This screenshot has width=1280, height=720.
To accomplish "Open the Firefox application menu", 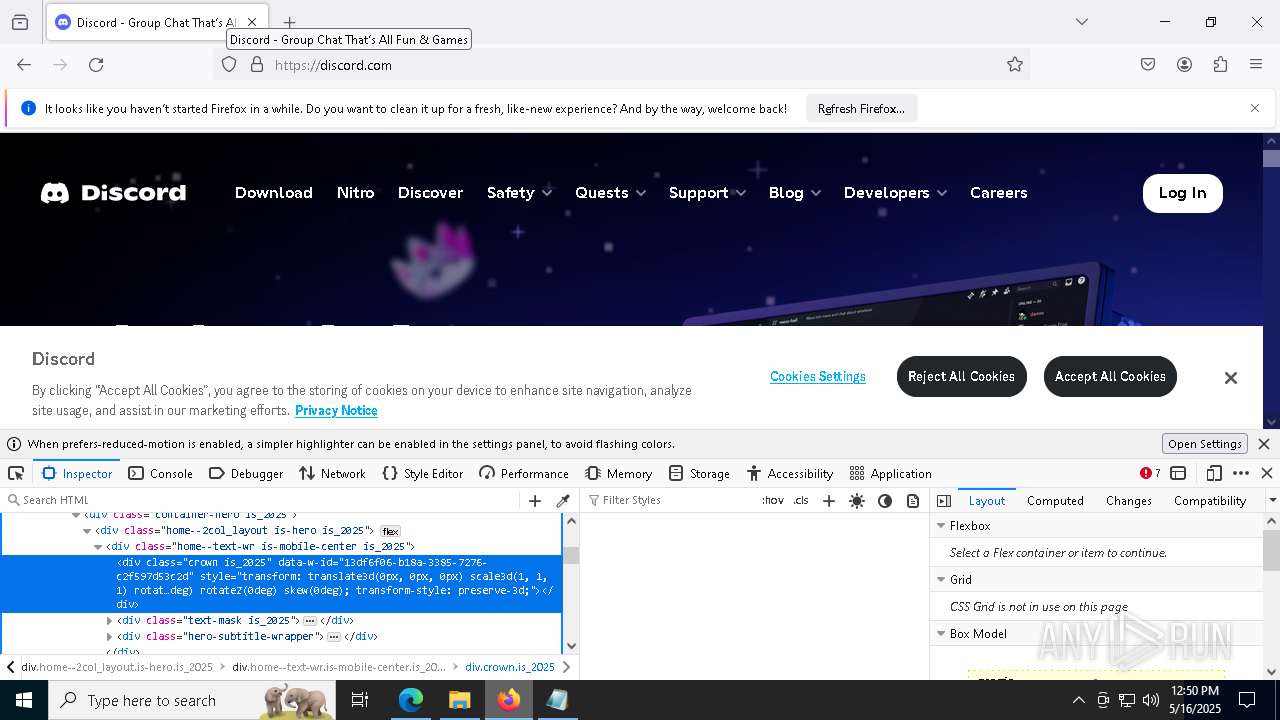I will coord(1256,65).
